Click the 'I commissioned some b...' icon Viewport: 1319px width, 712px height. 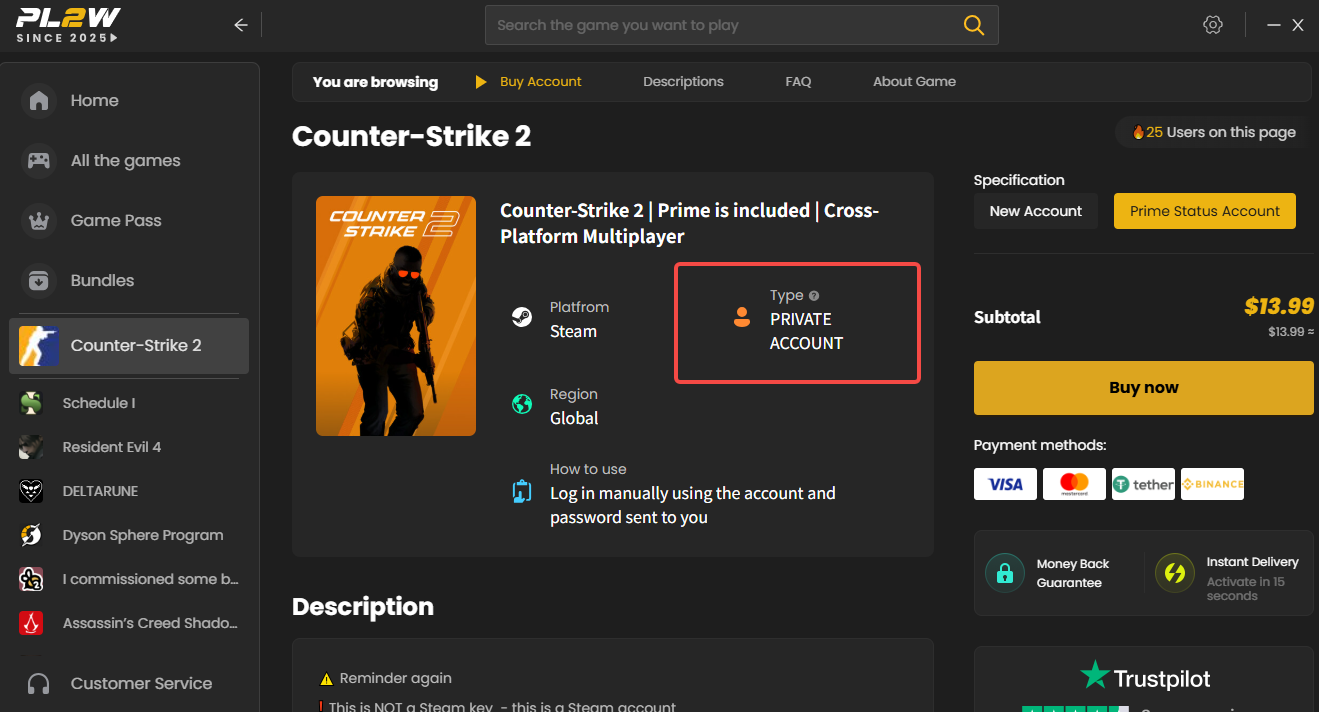point(31,579)
